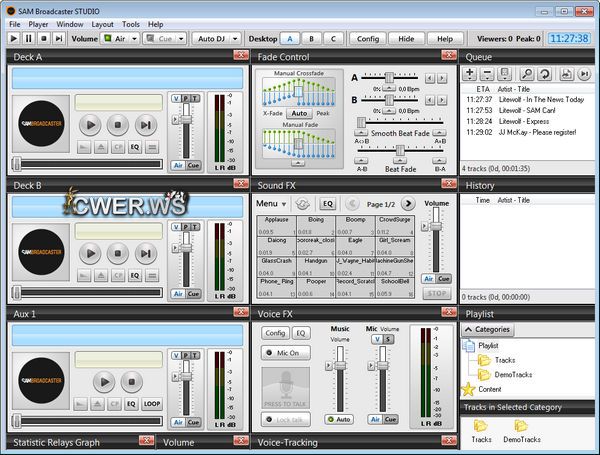Open the Tools menu
The height and width of the screenshot is (455, 600).
tap(131, 24)
